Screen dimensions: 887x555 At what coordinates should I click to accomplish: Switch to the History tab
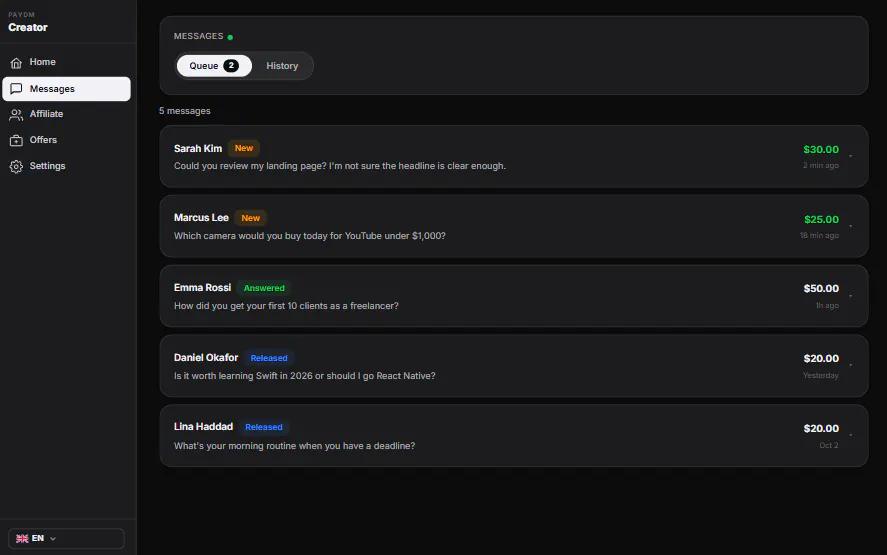(x=282, y=66)
